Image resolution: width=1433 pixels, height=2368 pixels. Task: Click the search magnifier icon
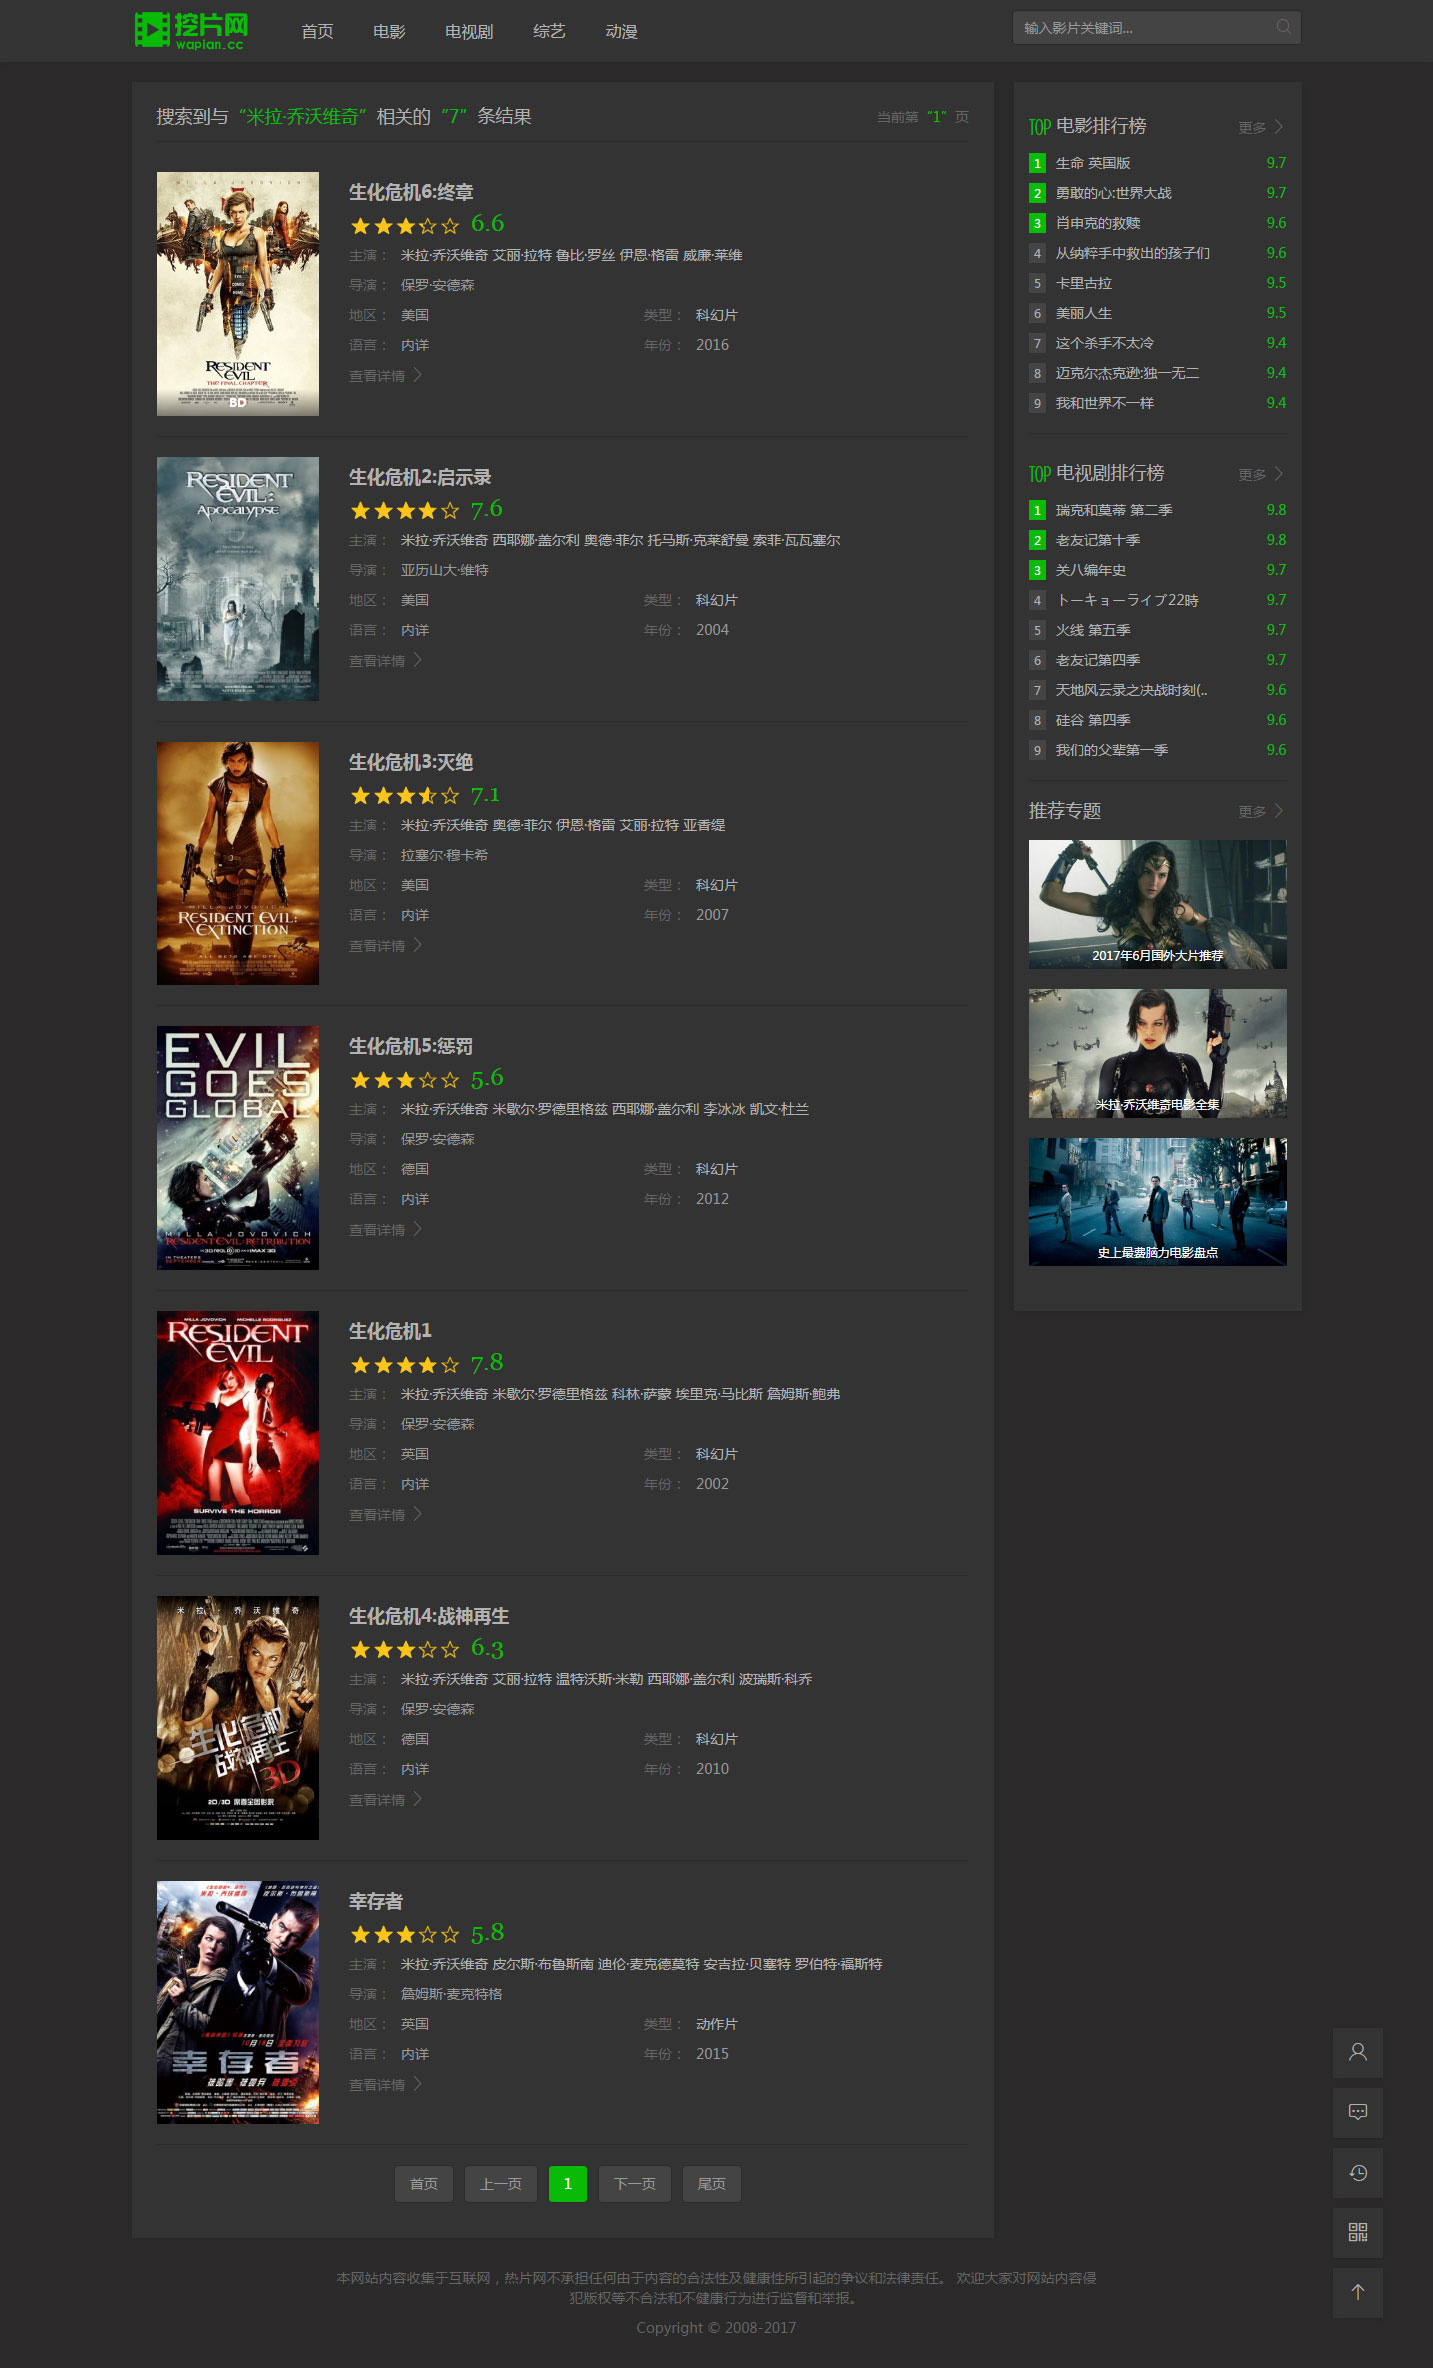[x=1284, y=28]
